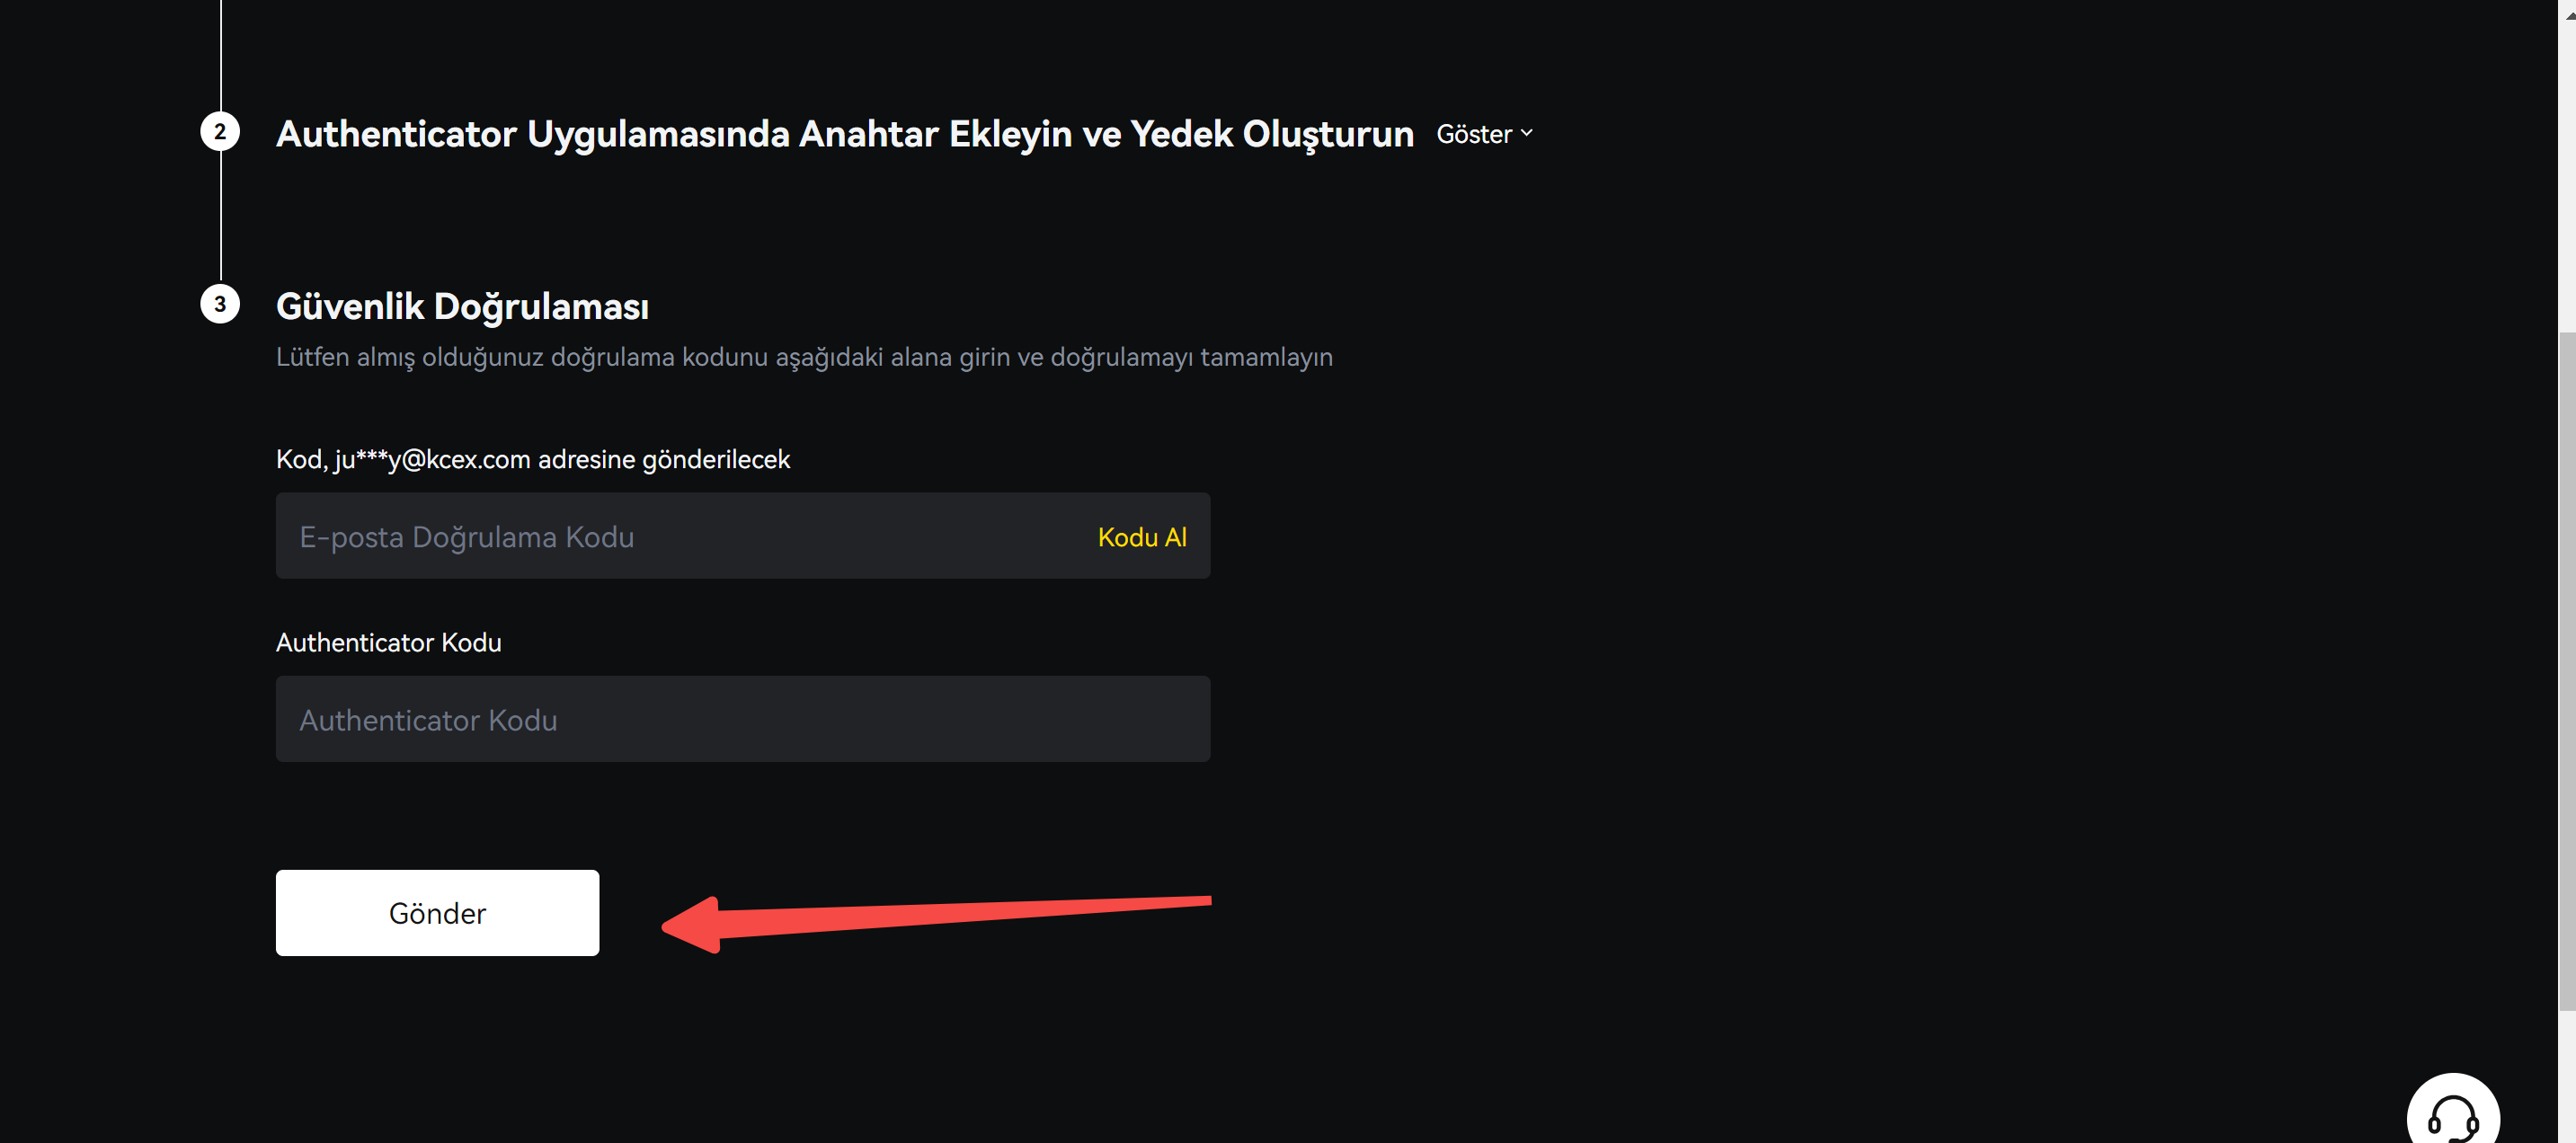Screen dimensions: 2576x1143
Task: Click the Authenticator Kodu label
Action: pyautogui.click(x=388, y=642)
